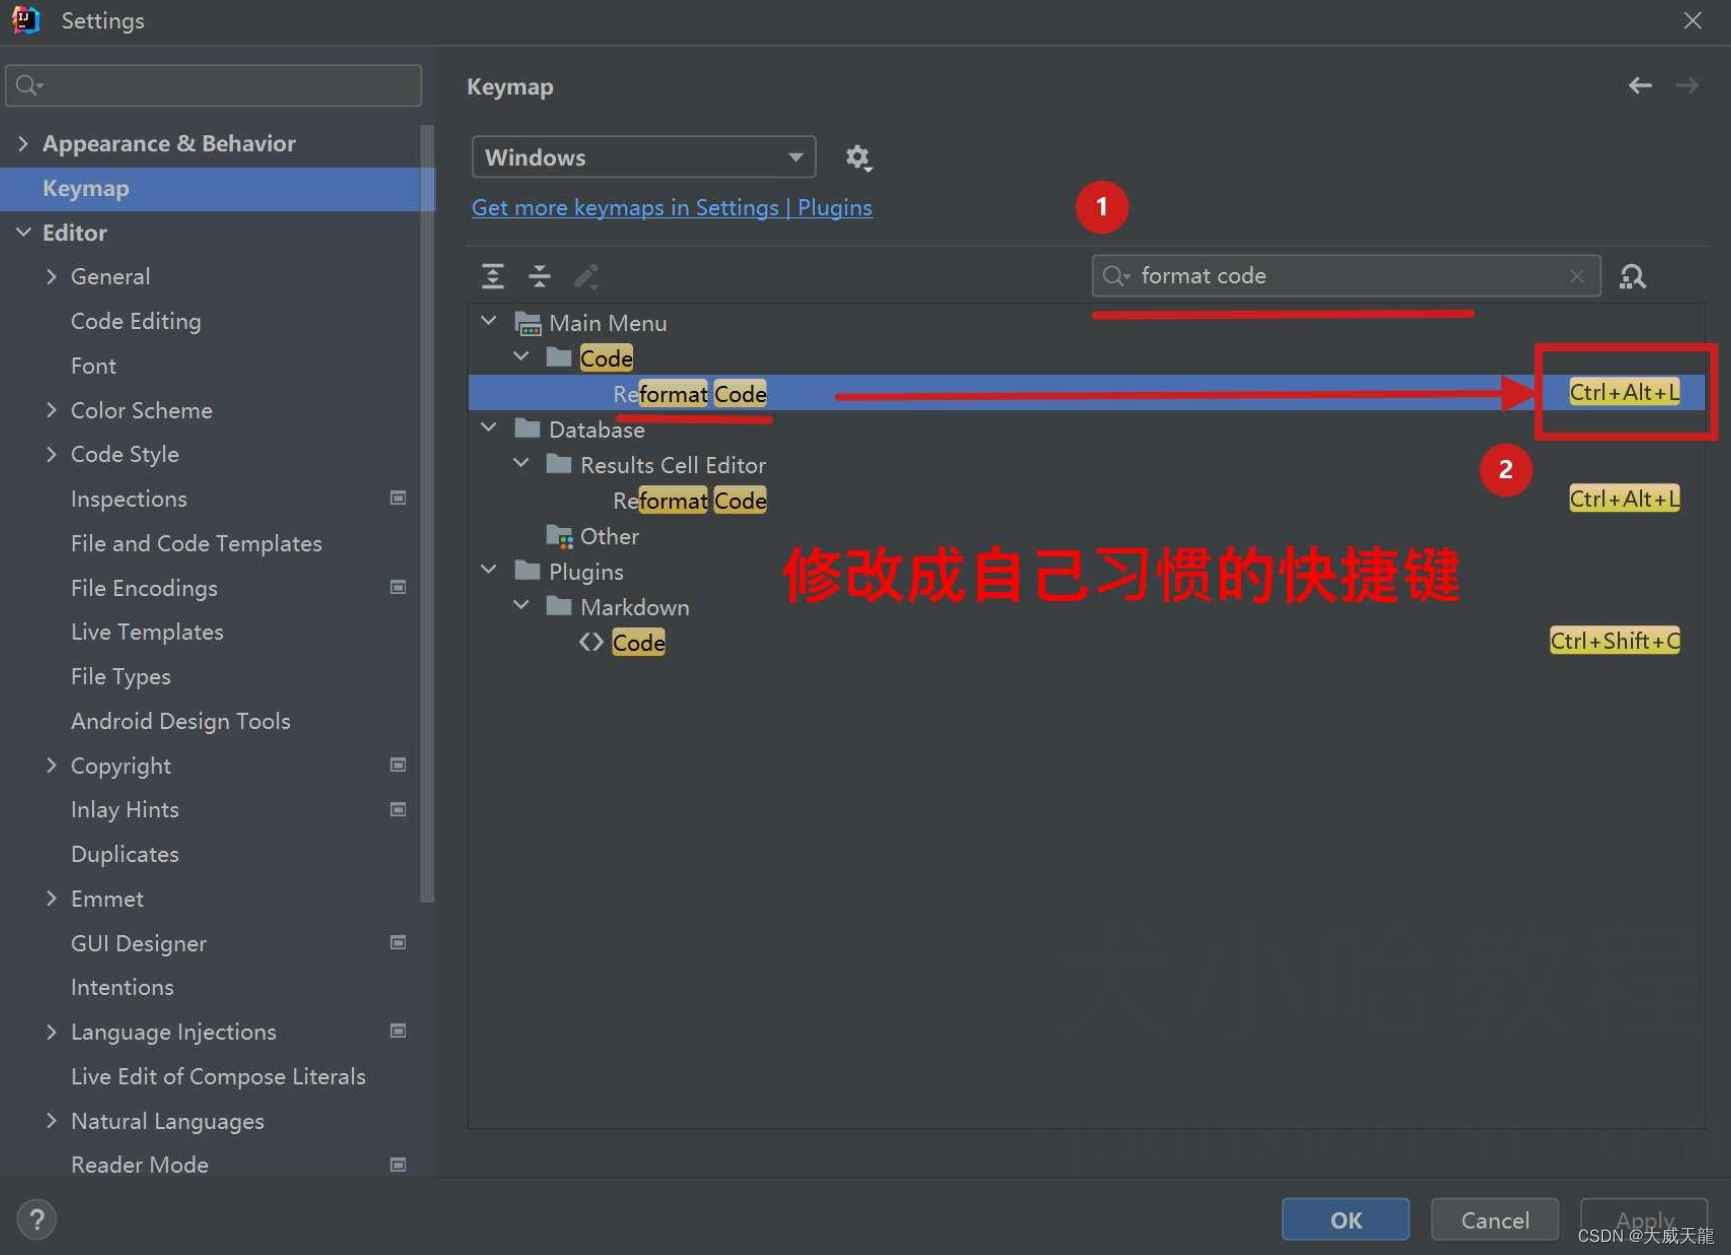Open Live Templates settings page
Viewport: 1731px width, 1255px height.
click(x=147, y=631)
